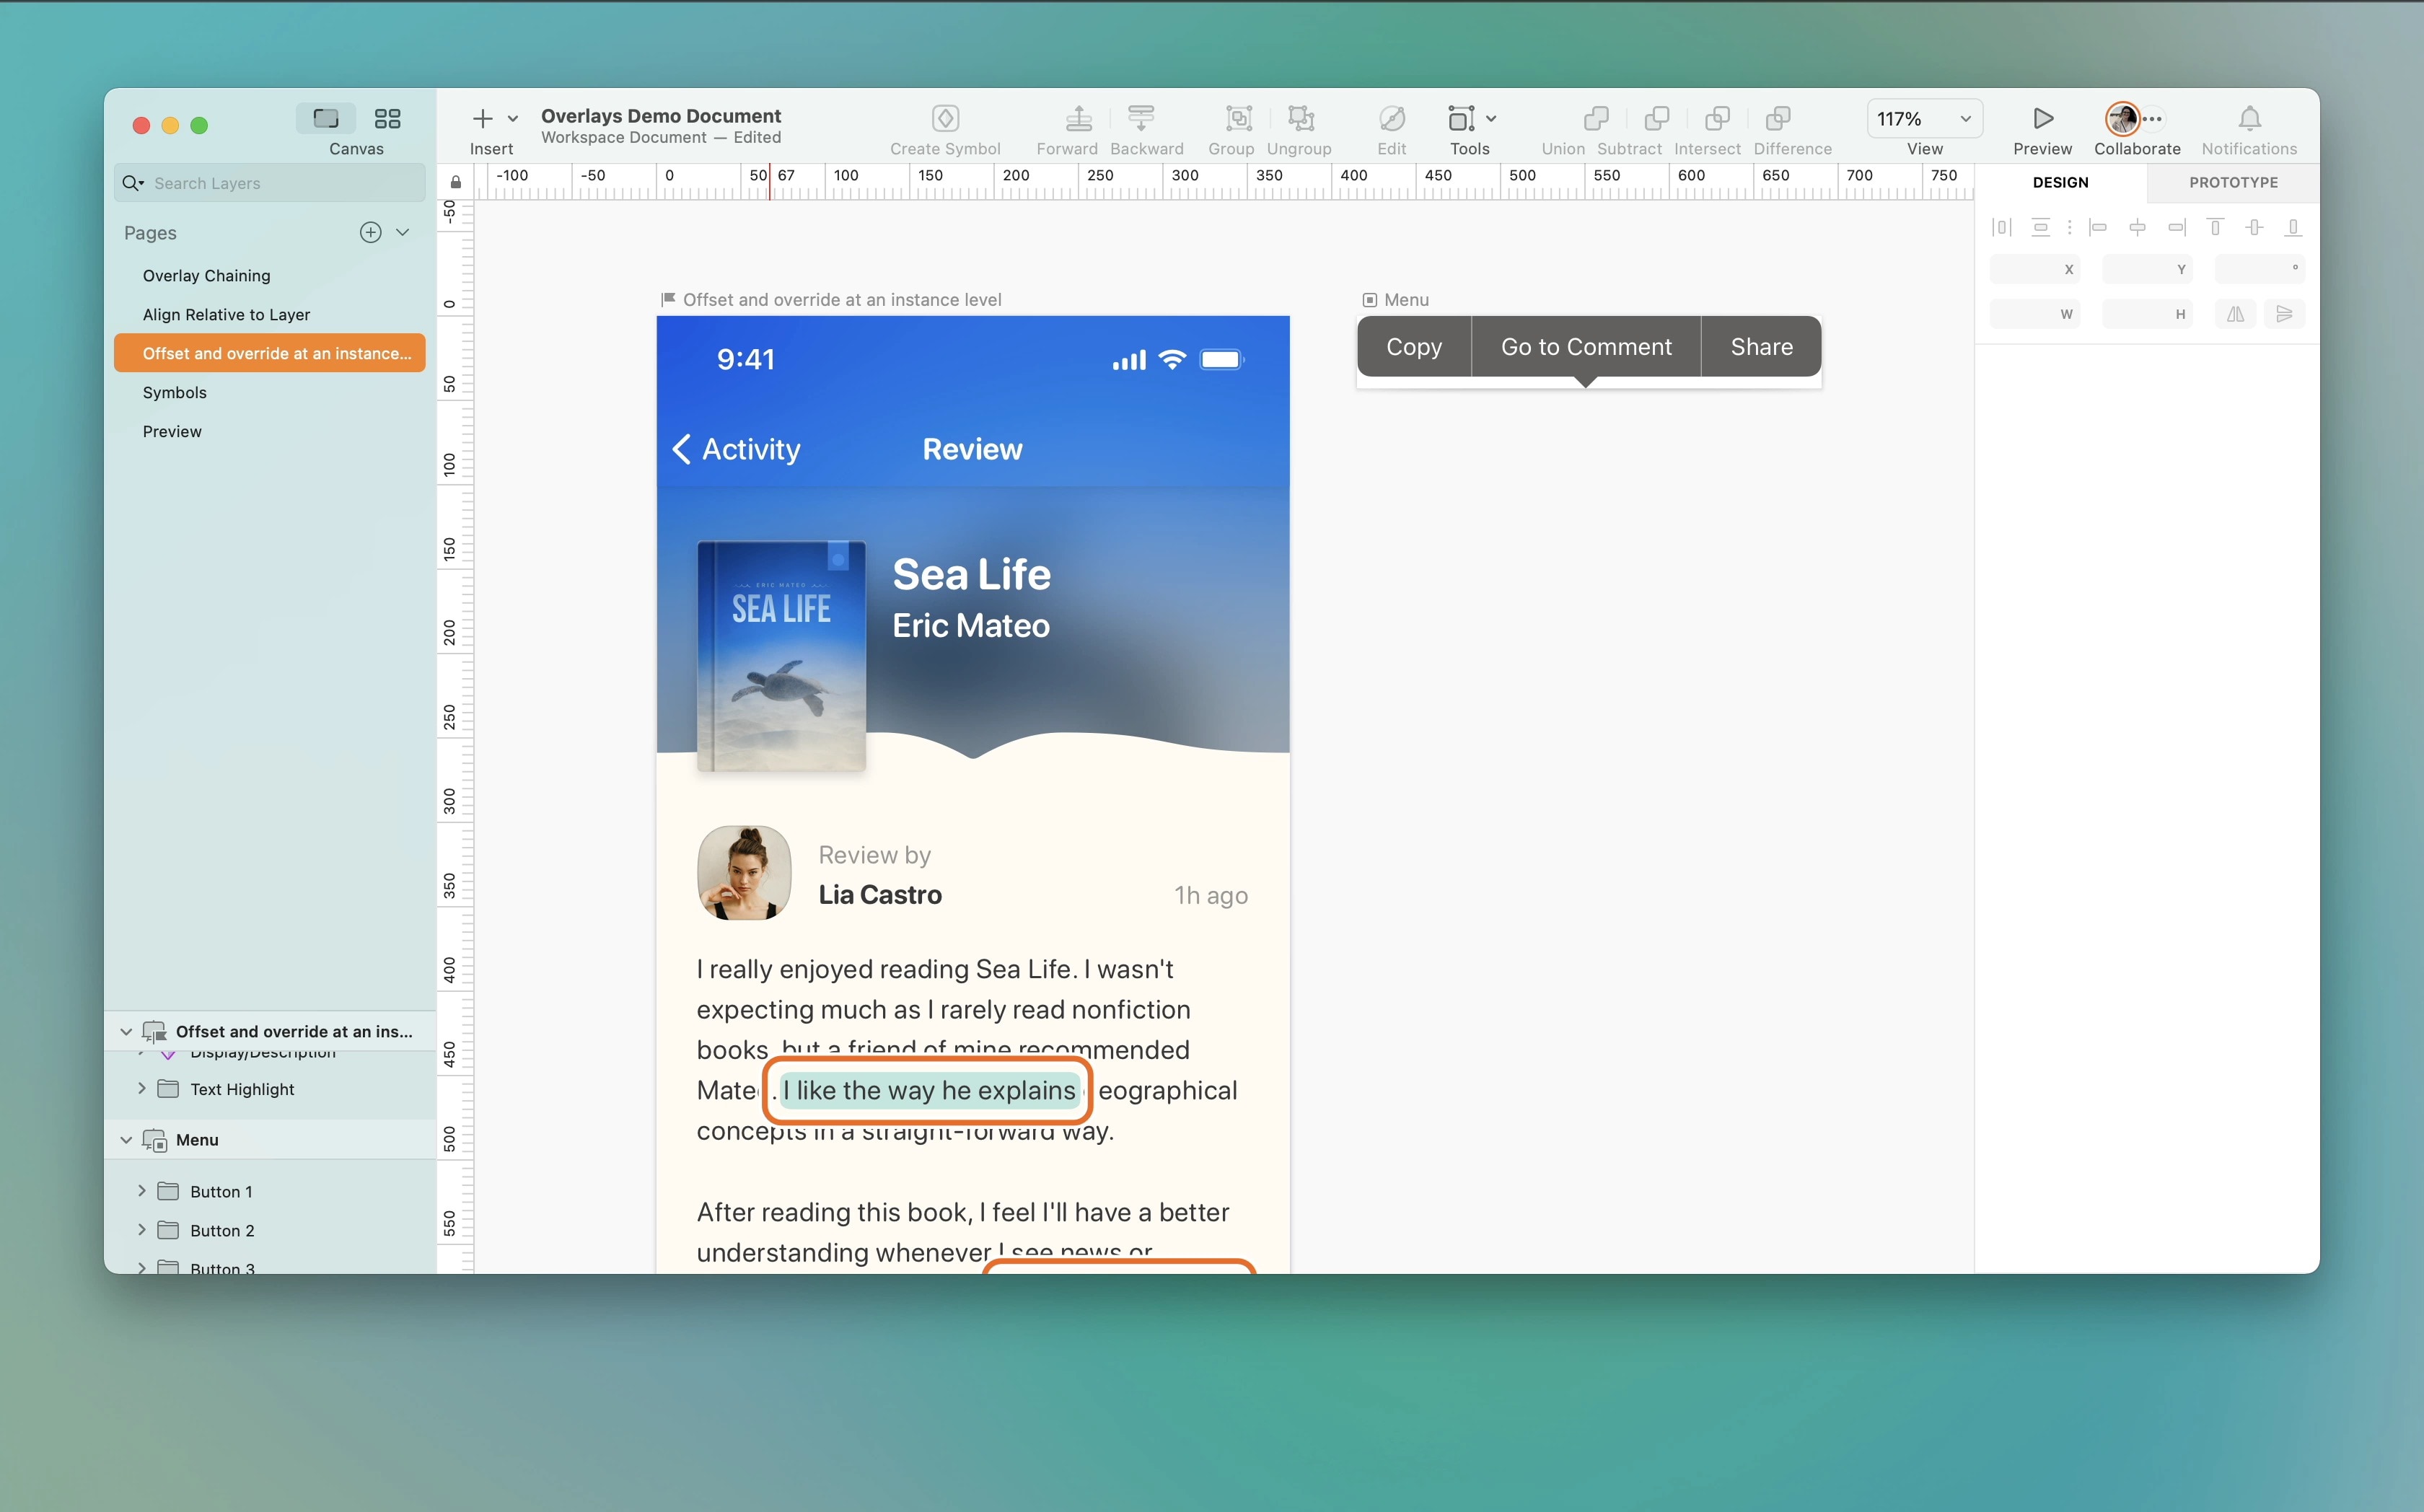Click the rotation degree field
The image size is (2424, 1512).
click(x=2259, y=270)
